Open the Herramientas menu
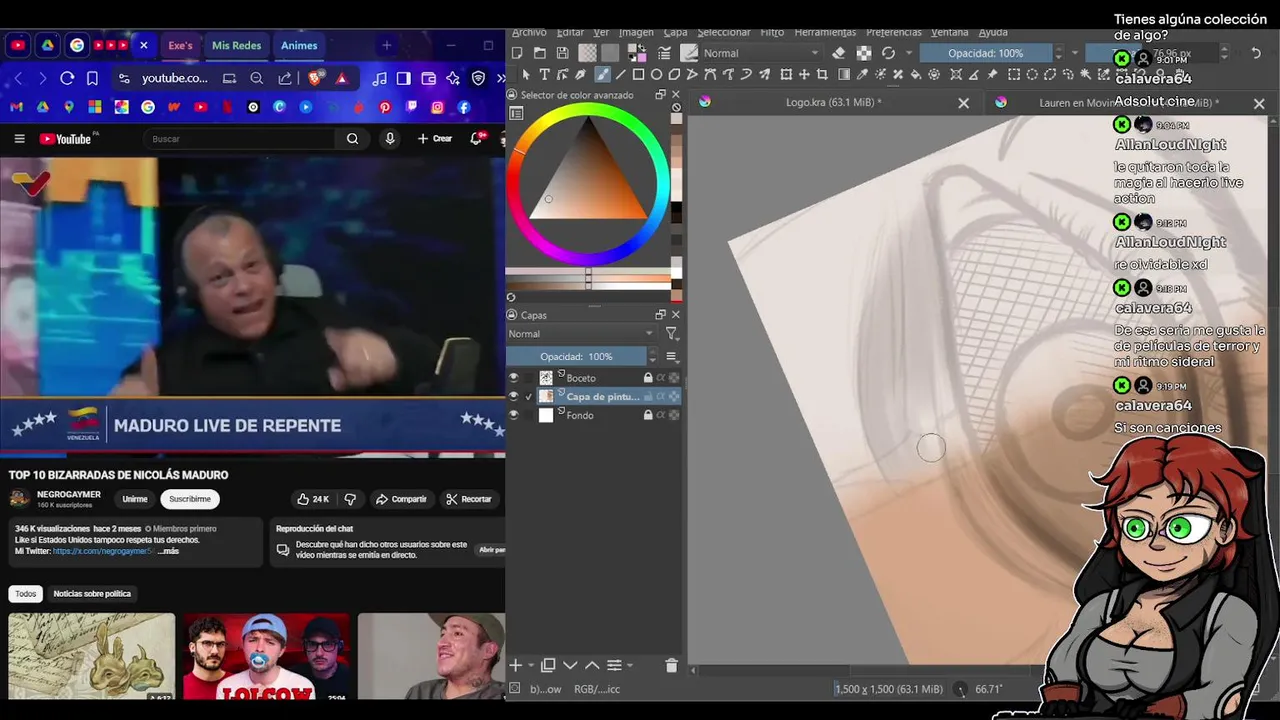The width and height of the screenshot is (1280, 720). [825, 32]
